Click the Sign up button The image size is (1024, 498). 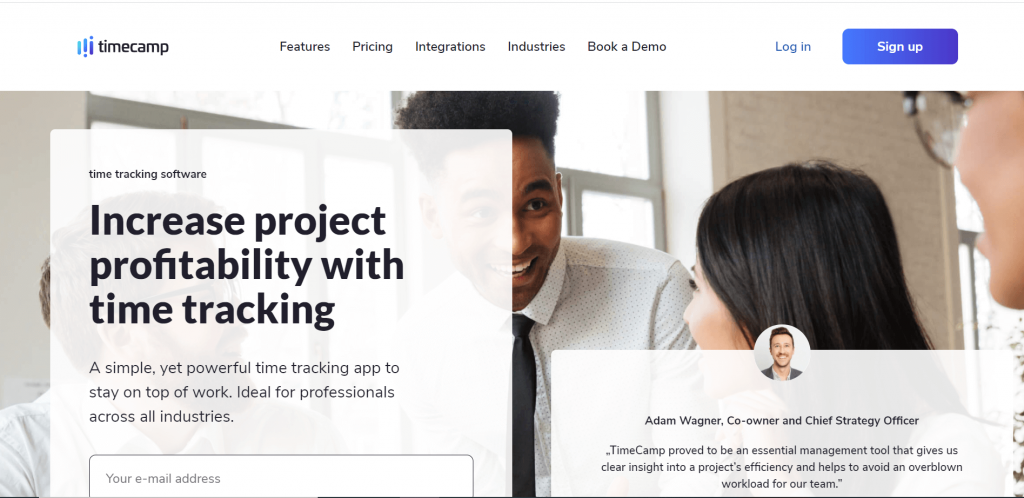[x=900, y=46]
